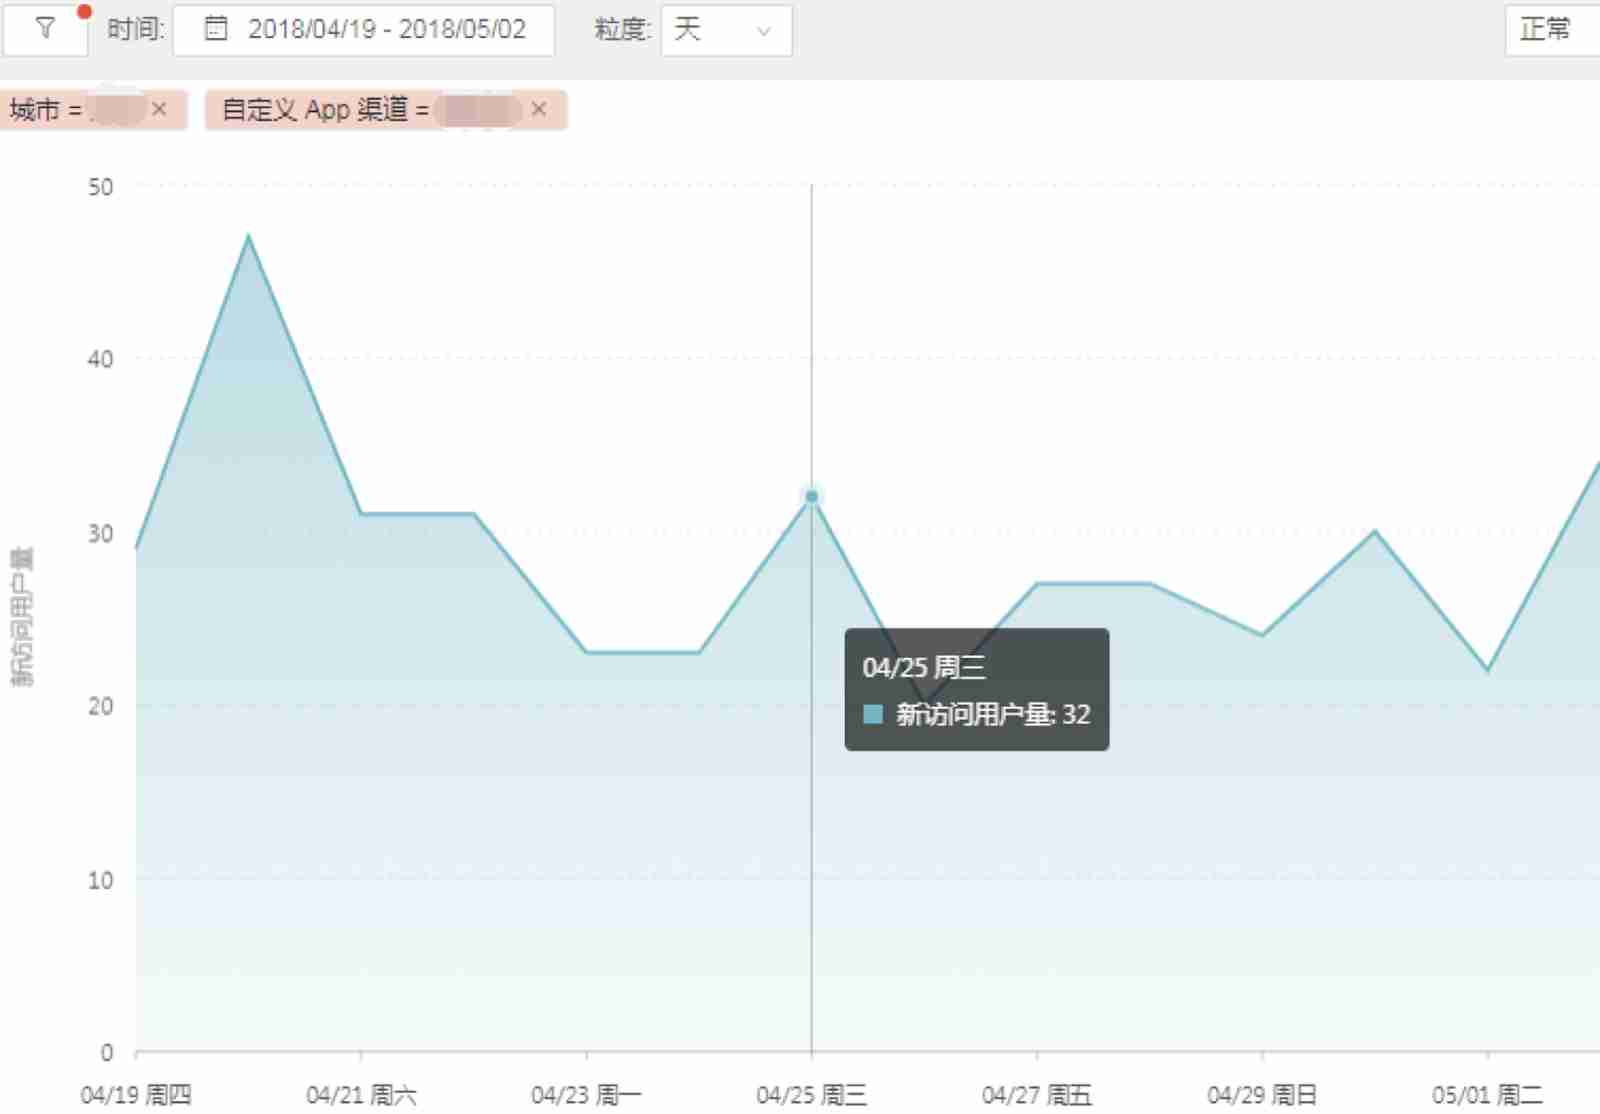Open the 正常 selector at top right
The height and width of the screenshot is (1114, 1600).
coord(1552,30)
